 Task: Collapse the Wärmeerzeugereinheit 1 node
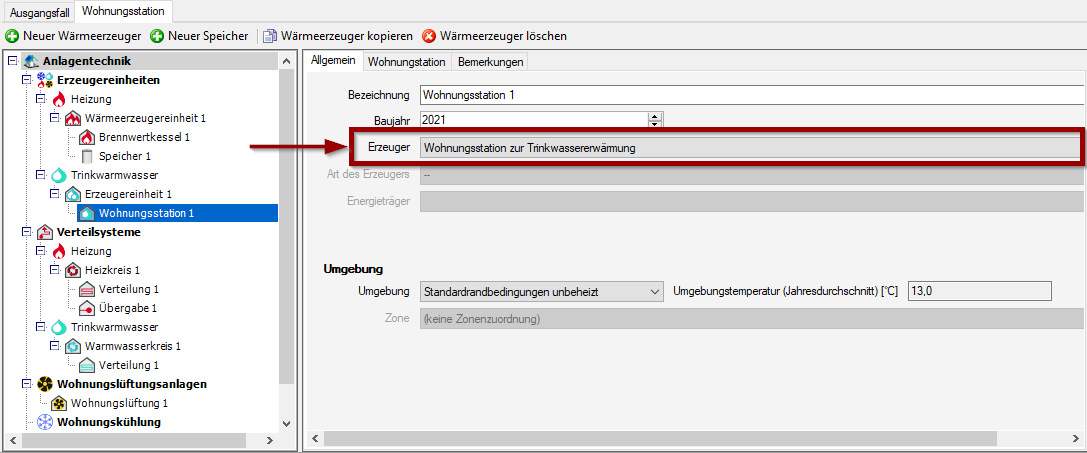click(x=55, y=118)
